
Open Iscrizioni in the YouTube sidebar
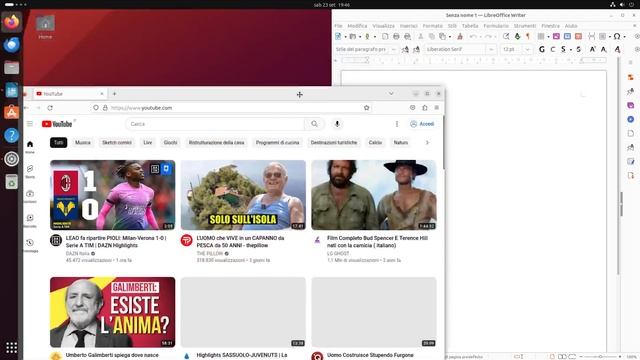[x=30, y=196]
